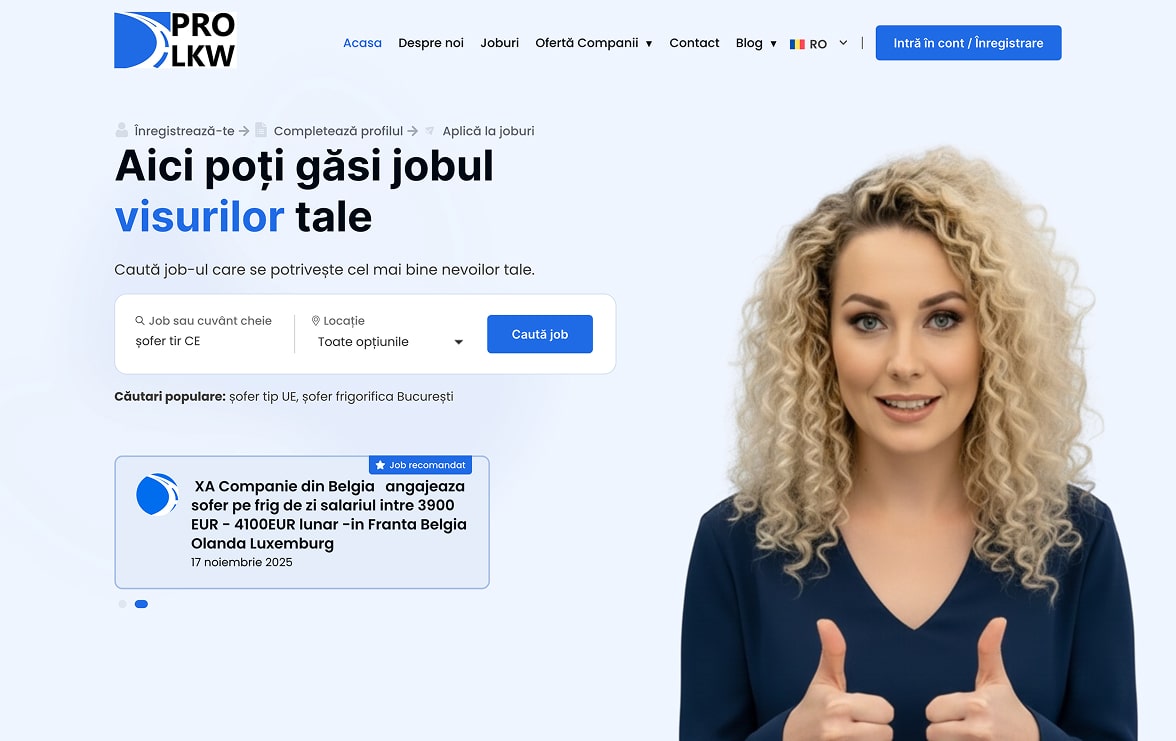Viewport: 1176px width, 741px height.
Task: Click the company logo in the job card
Action: [157, 494]
